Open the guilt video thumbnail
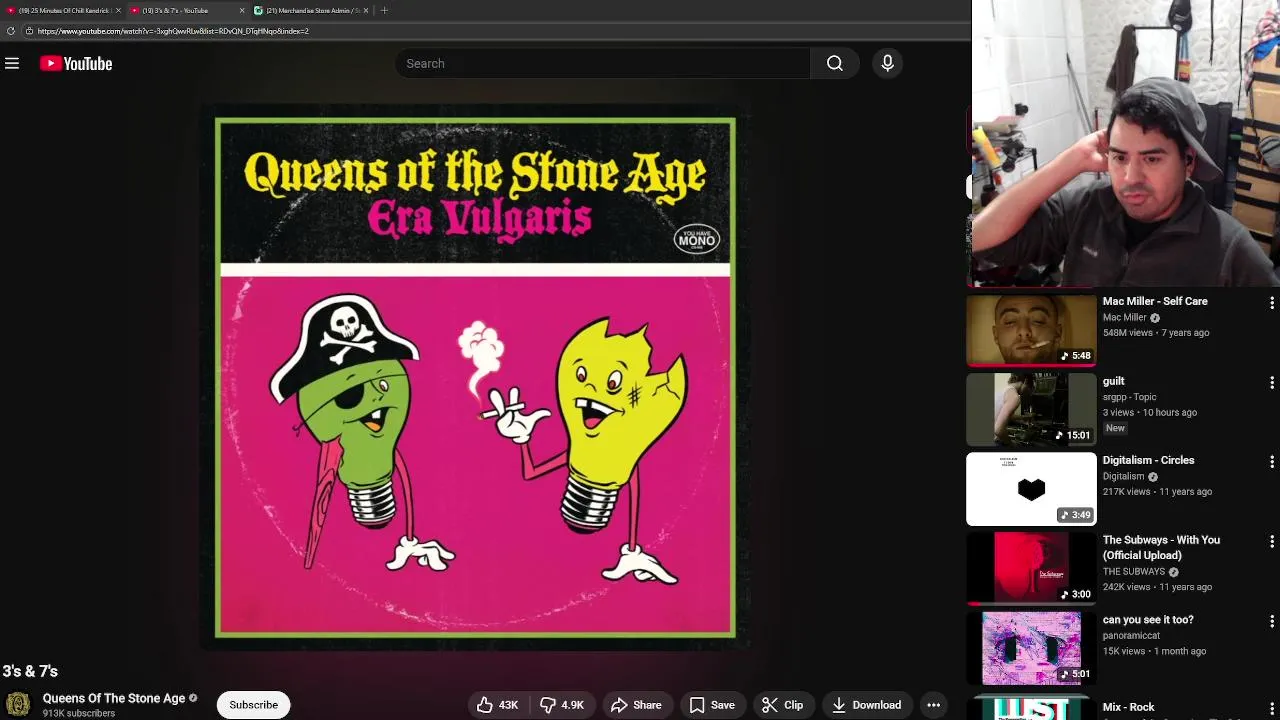 point(1031,409)
